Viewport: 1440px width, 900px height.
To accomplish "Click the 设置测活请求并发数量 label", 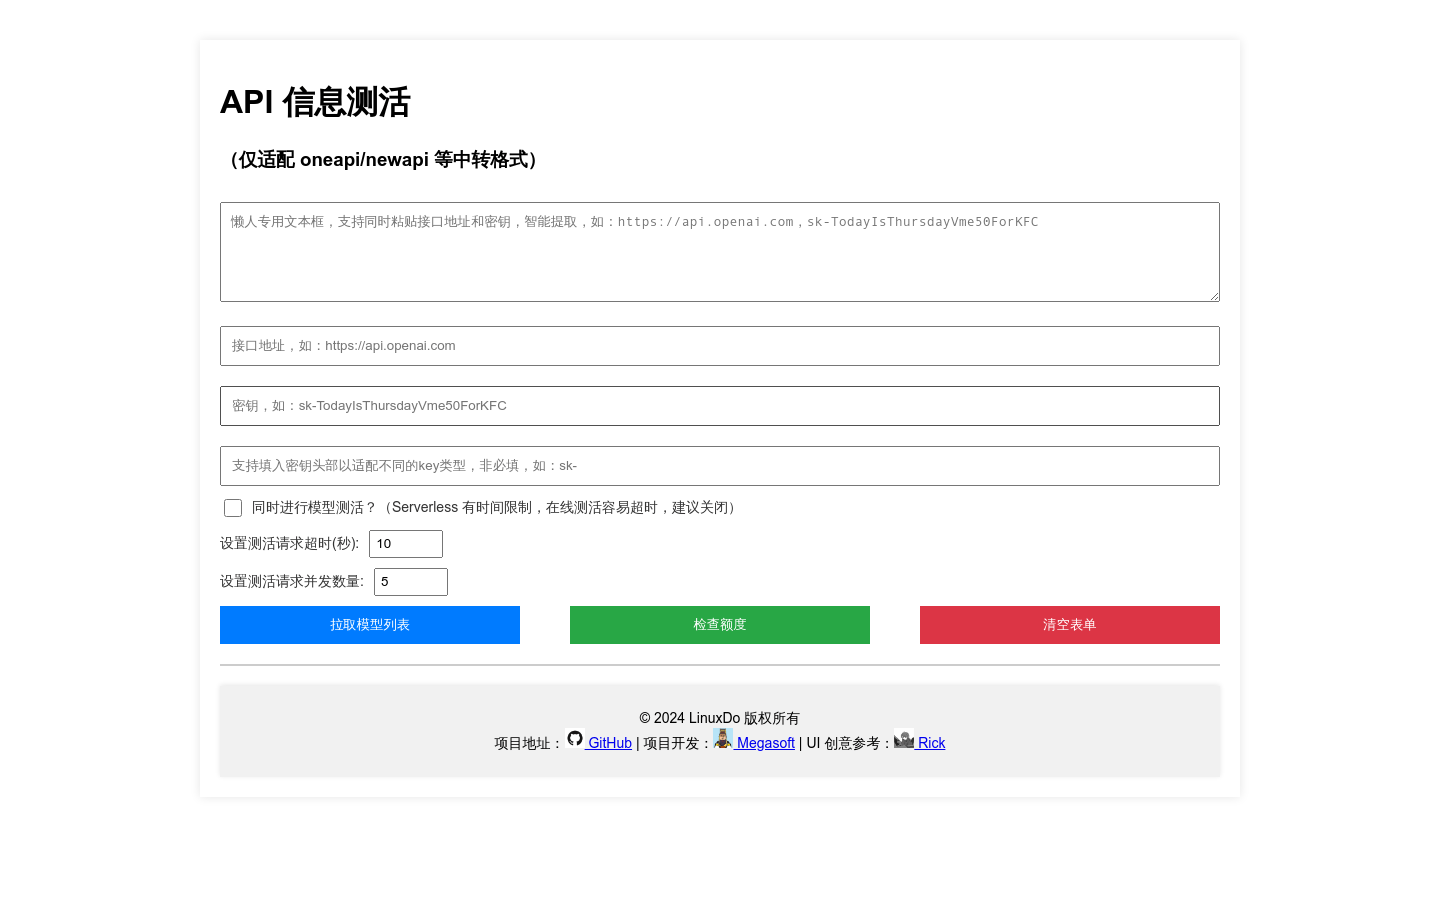I will point(292,582).
